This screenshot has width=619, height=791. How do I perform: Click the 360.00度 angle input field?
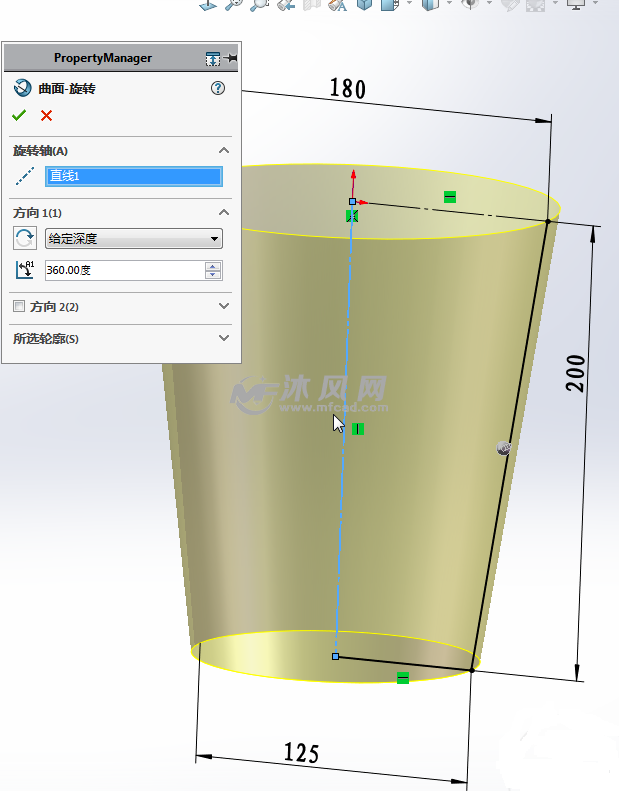tap(125, 270)
